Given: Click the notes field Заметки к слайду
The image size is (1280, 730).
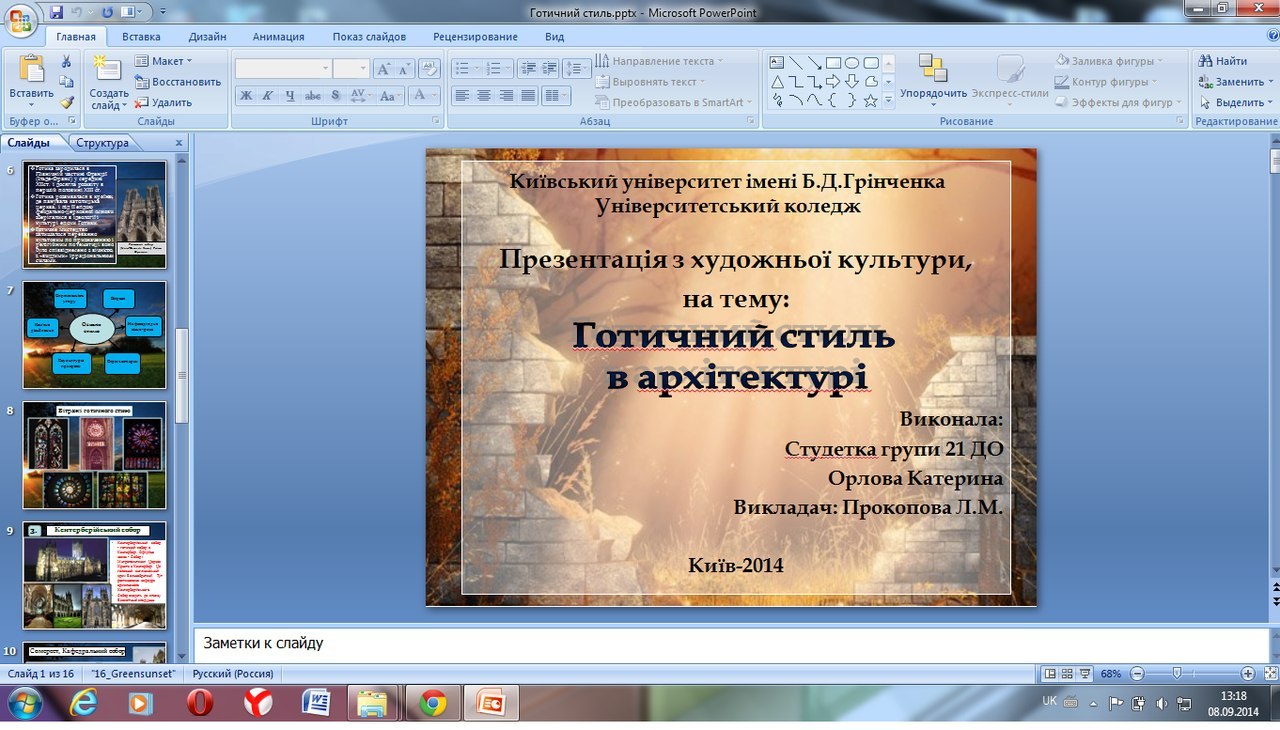Looking at the screenshot, I should 732,643.
